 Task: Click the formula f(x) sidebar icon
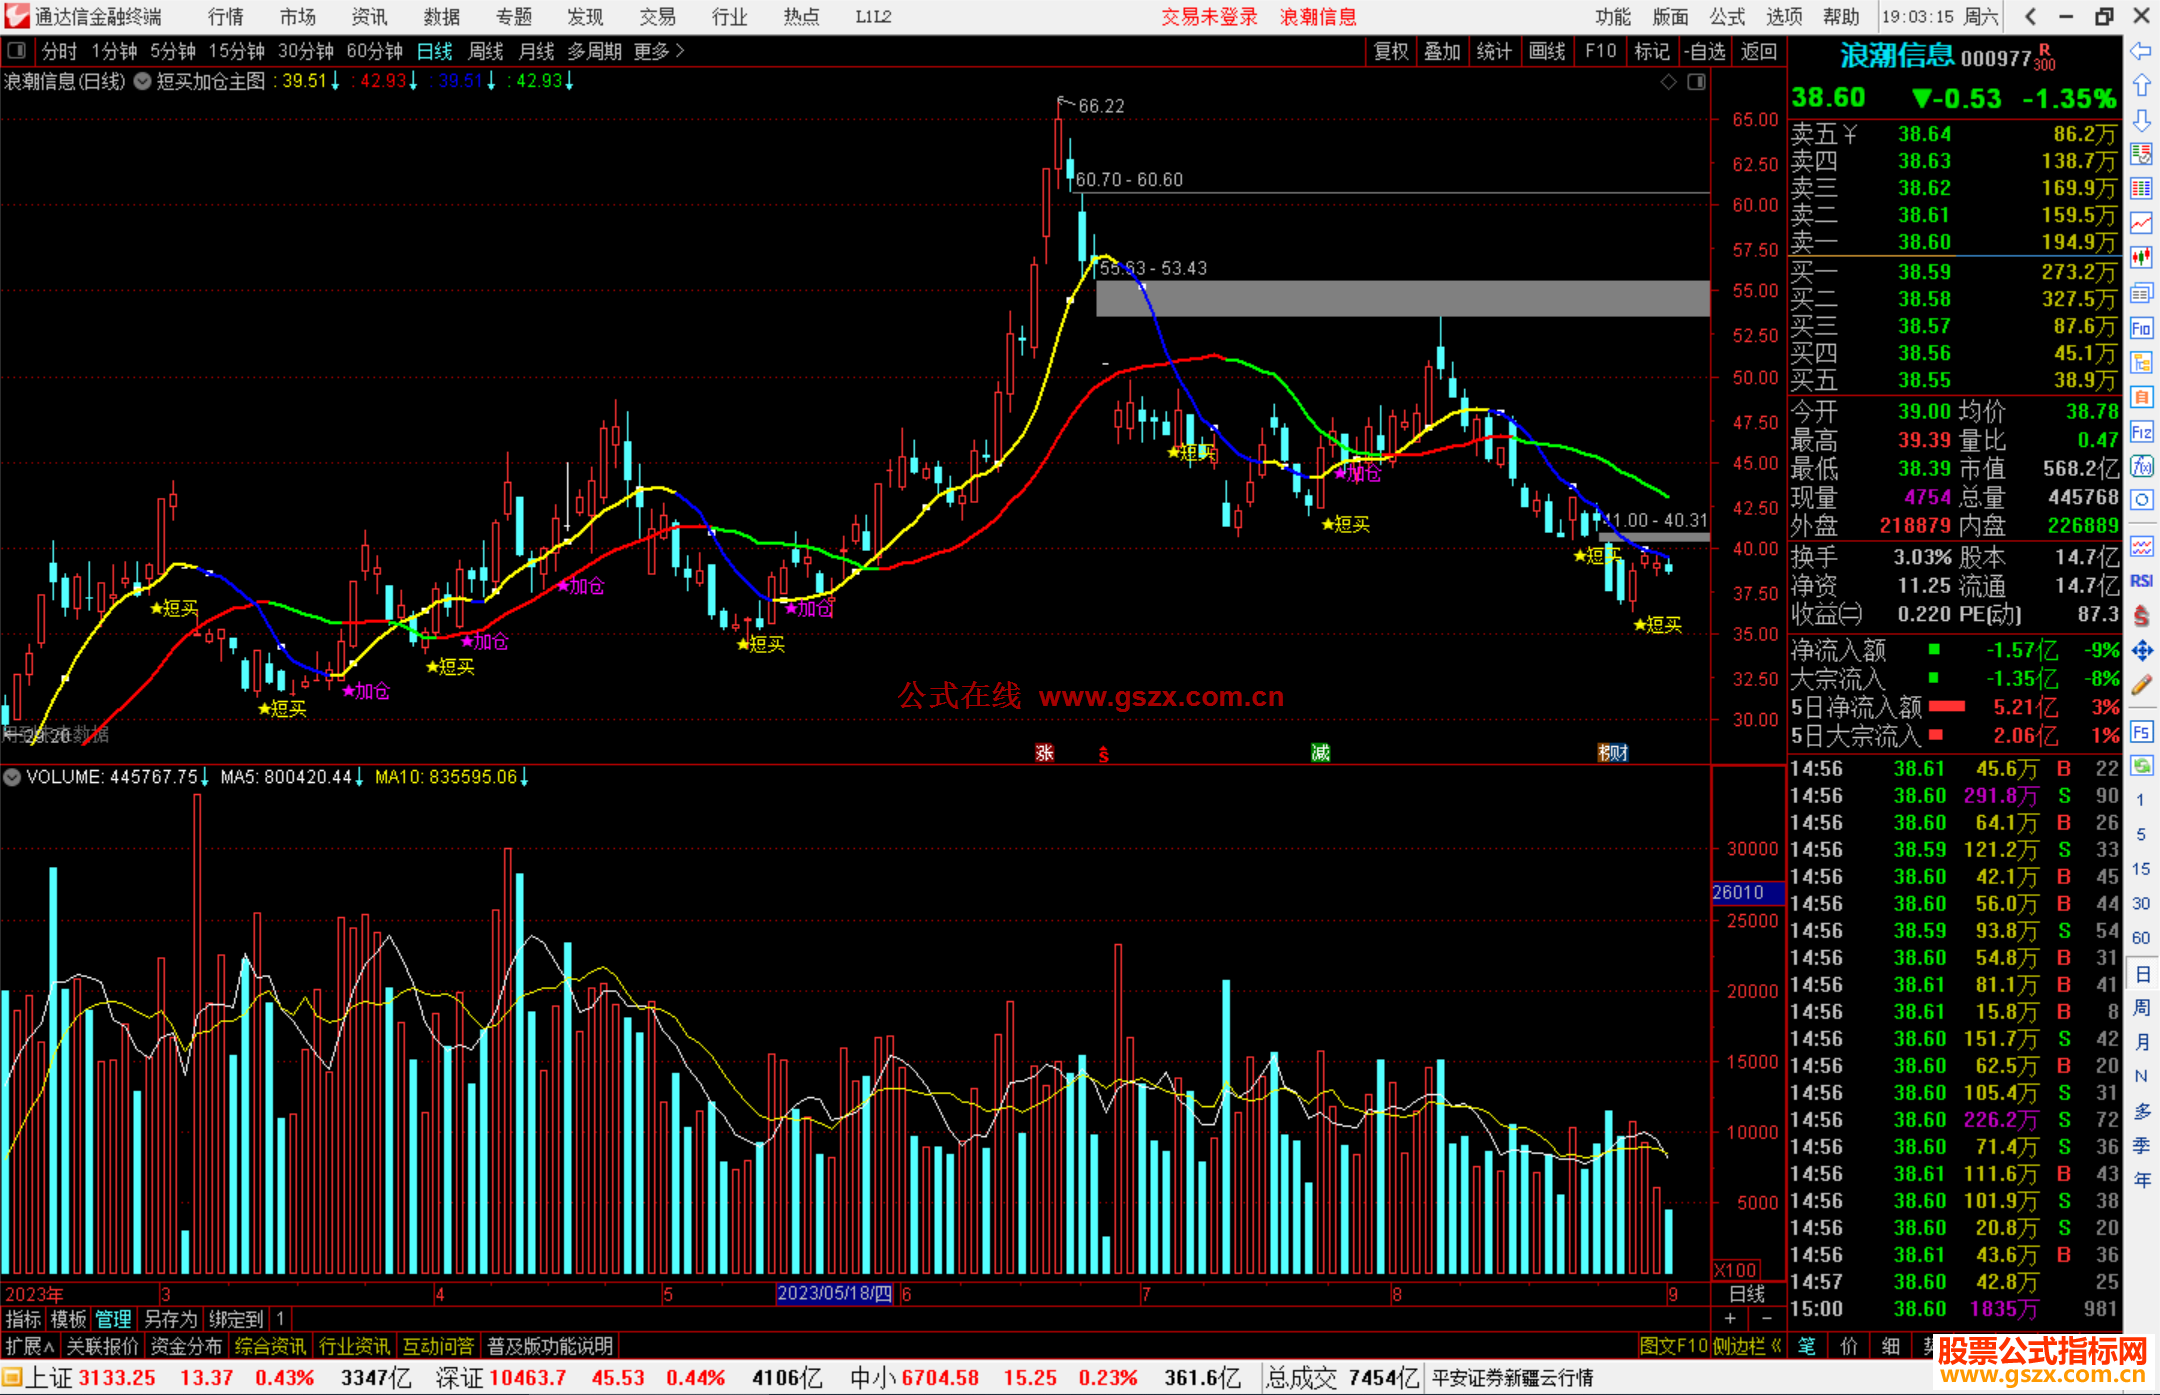click(x=2141, y=466)
